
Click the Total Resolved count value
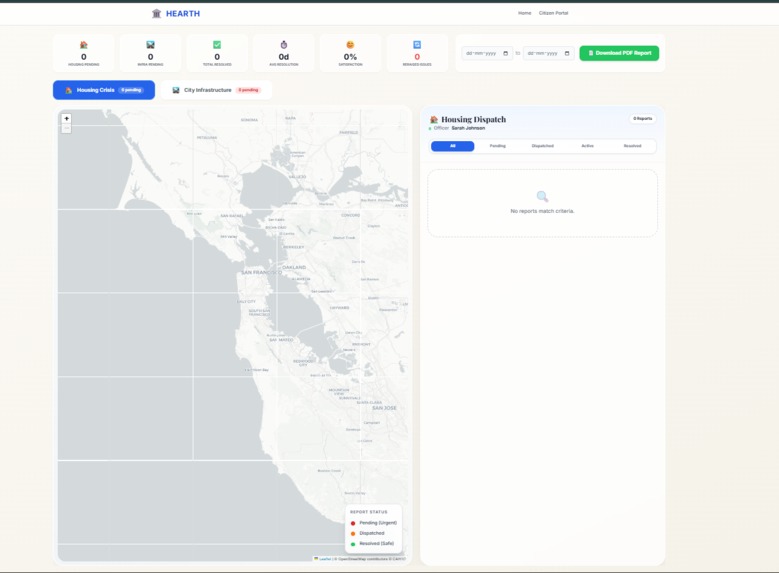[217, 57]
